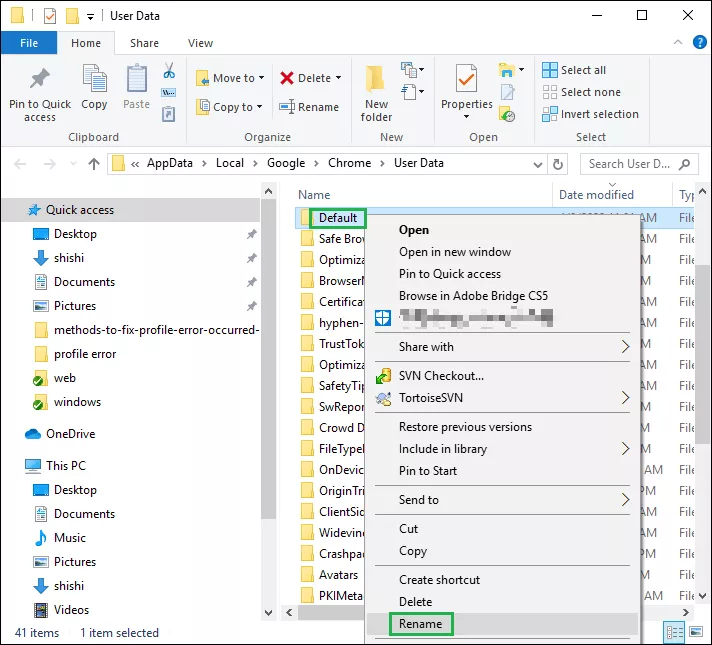Click the Refresh button in address bar
The height and width of the screenshot is (645, 712).
click(558, 164)
